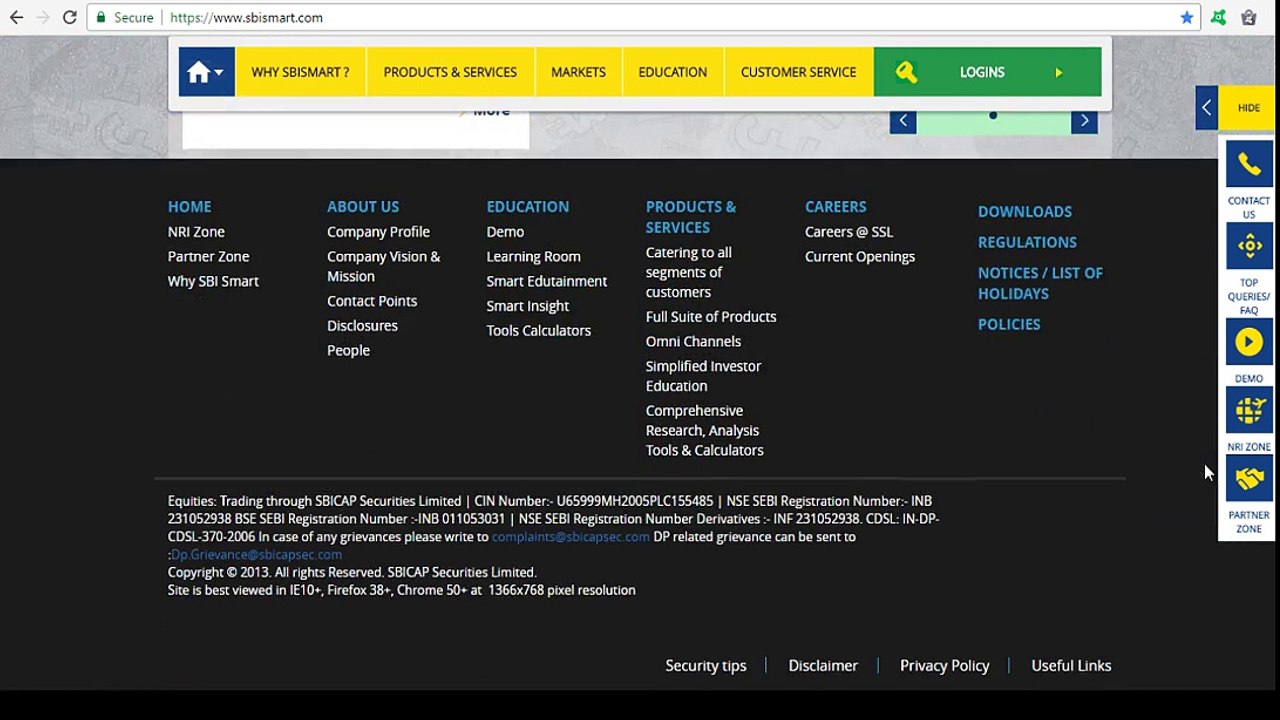
Task: Open Disclosures link
Action: [x=362, y=326]
